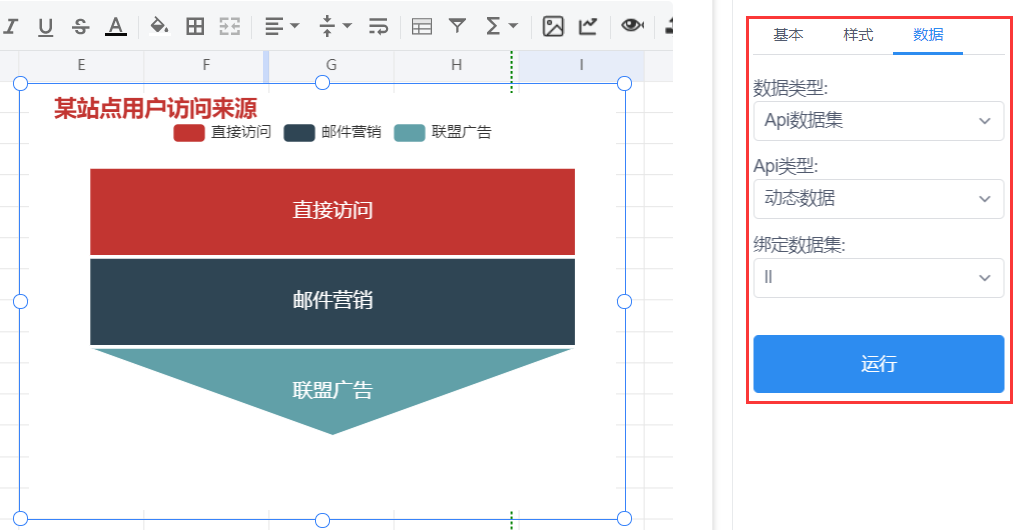The image size is (1021, 530).
Task: Select column F header
Action: click(x=206, y=65)
